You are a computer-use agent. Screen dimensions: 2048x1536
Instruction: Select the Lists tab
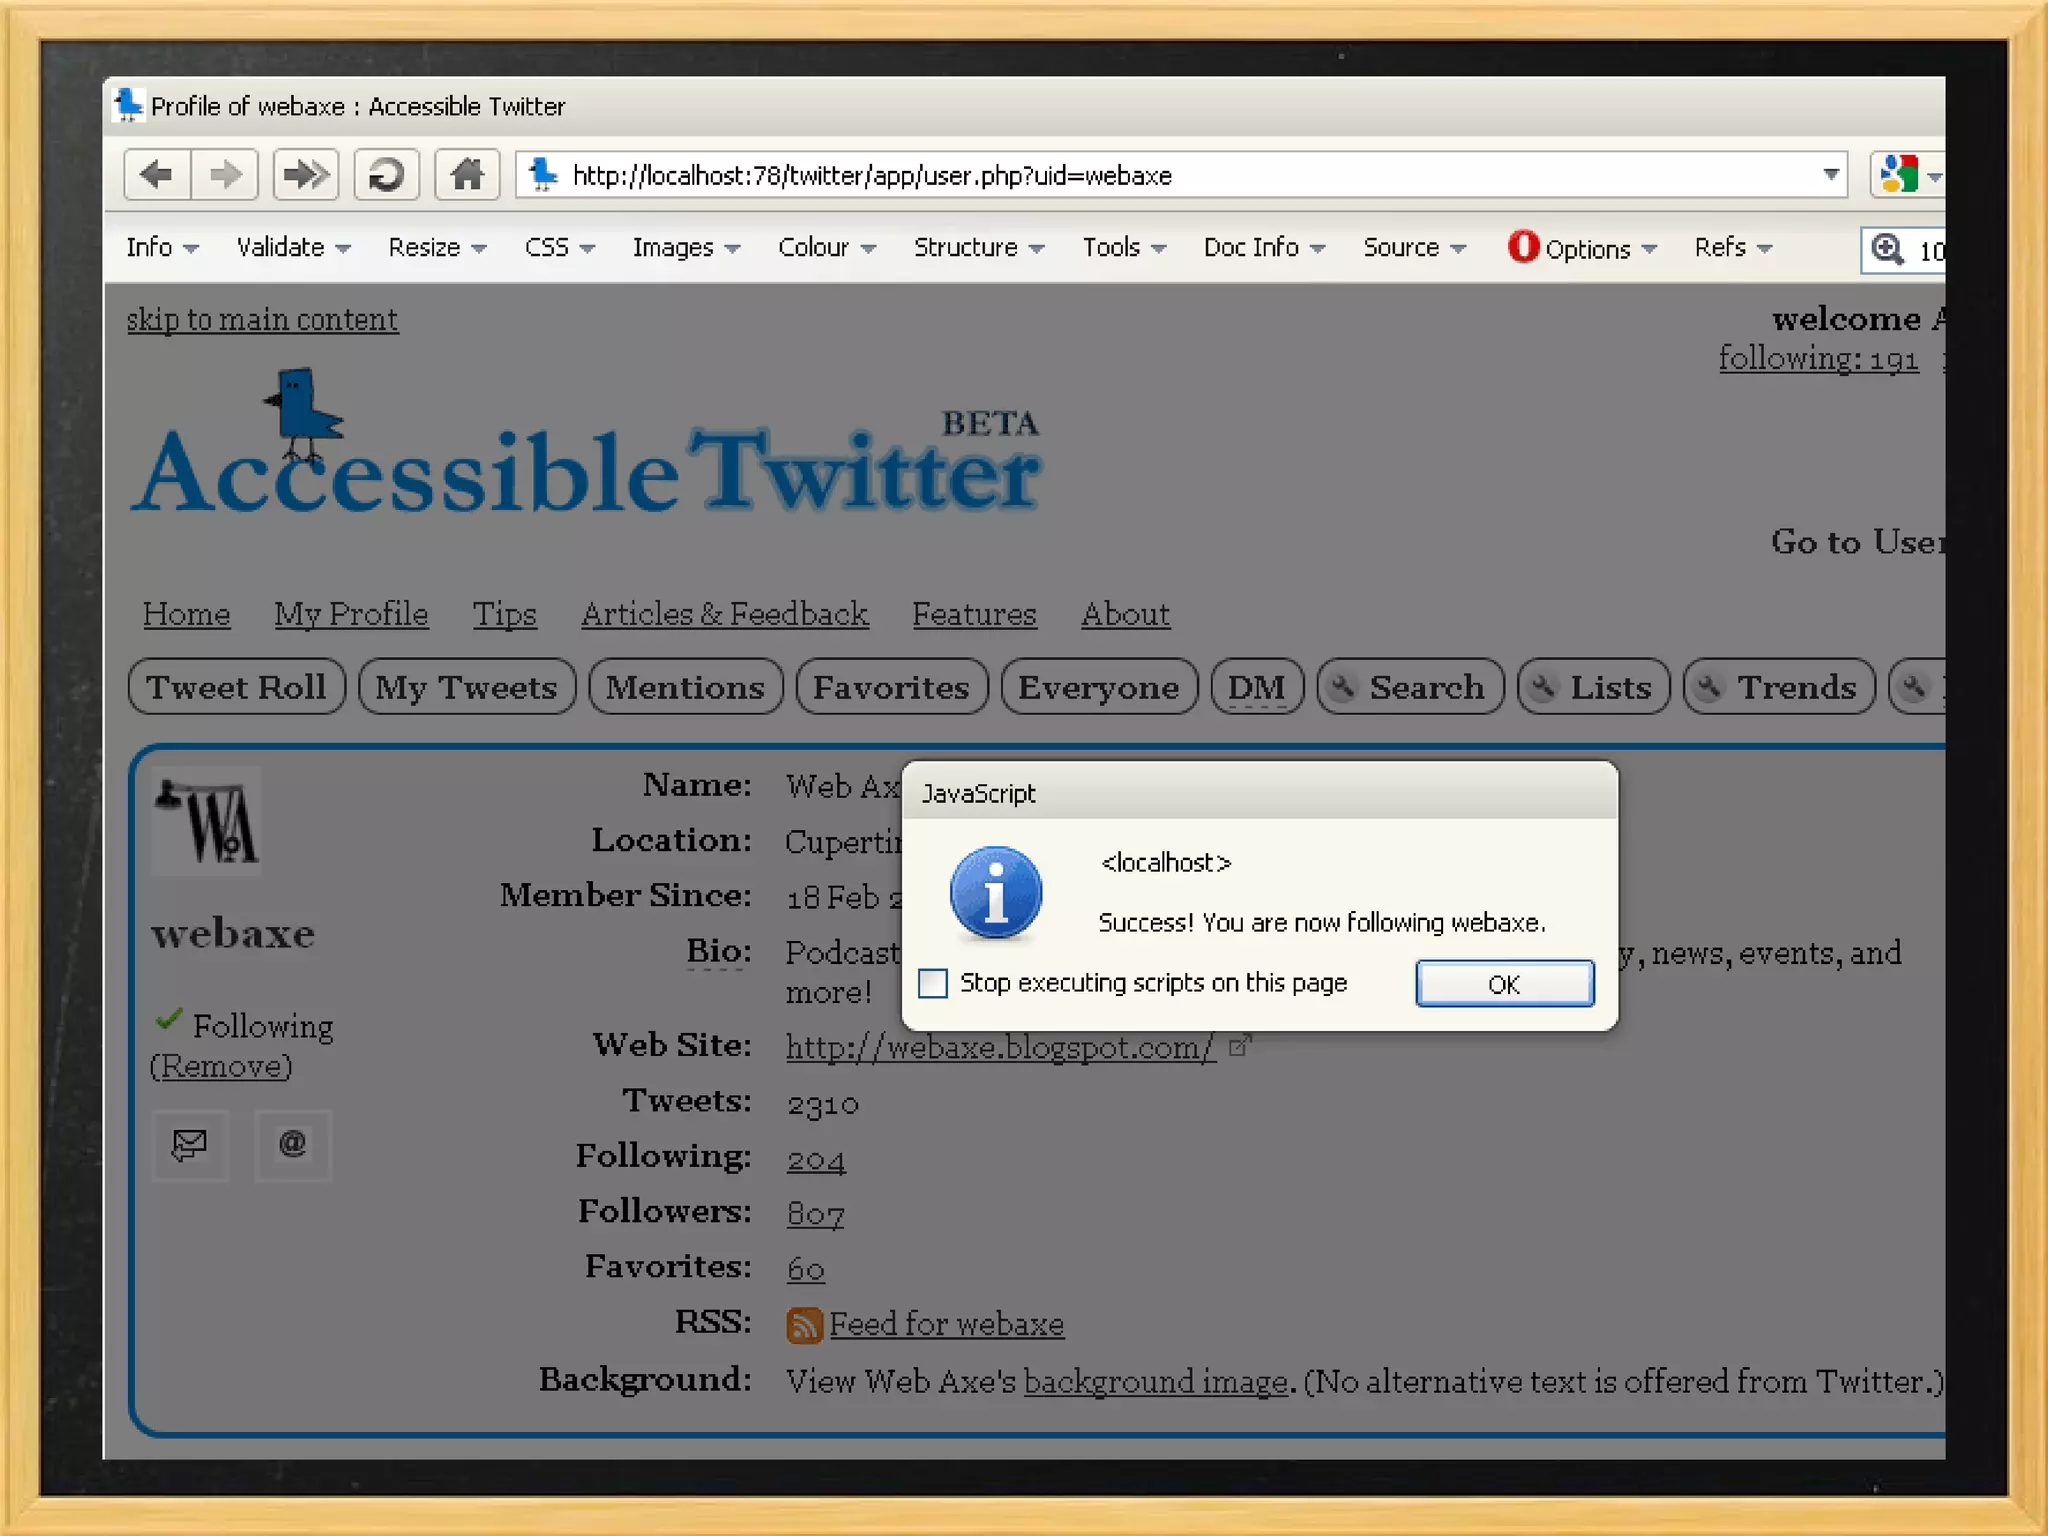1593,687
